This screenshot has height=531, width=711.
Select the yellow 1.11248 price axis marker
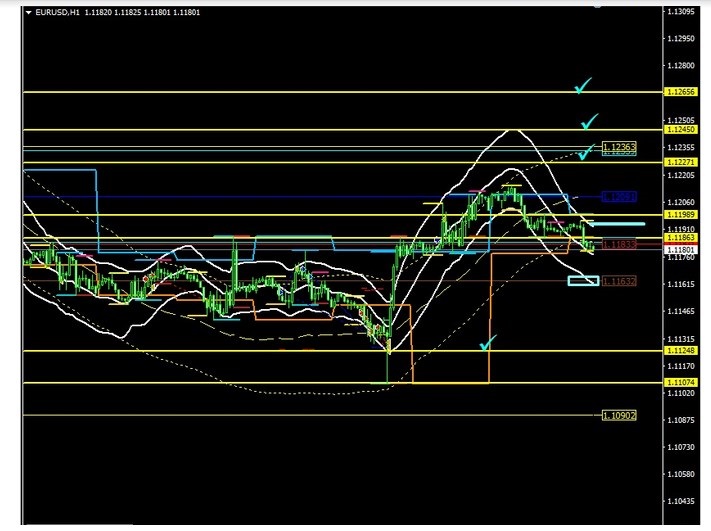coord(679,351)
